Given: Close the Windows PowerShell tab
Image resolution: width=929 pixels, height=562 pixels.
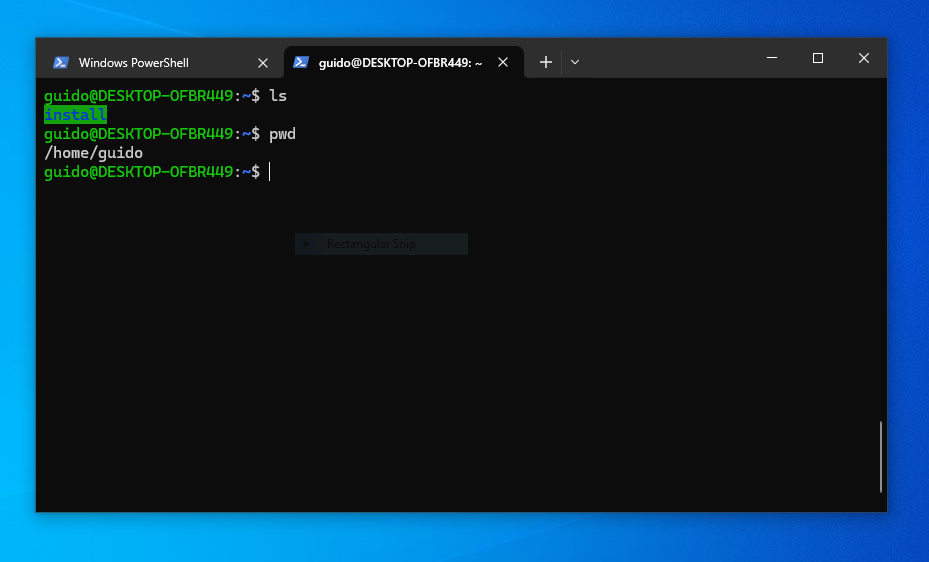Looking at the screenshot, I should pyautogui.click(x=263, y=63).
